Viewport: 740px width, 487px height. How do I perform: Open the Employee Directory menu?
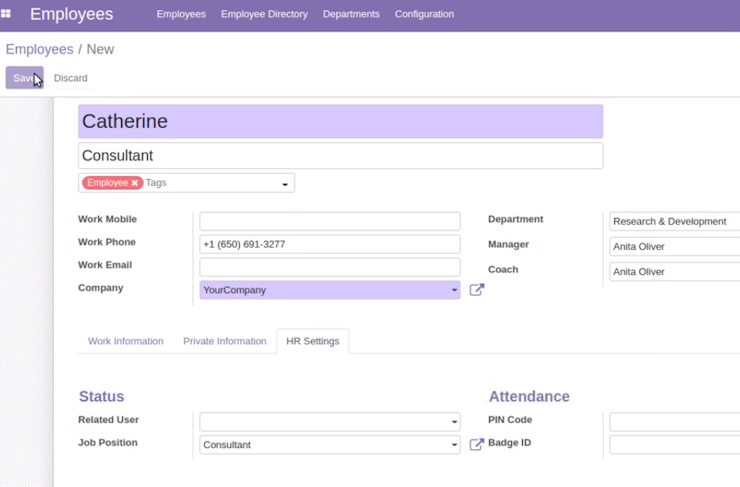click(x=264, y=14)
